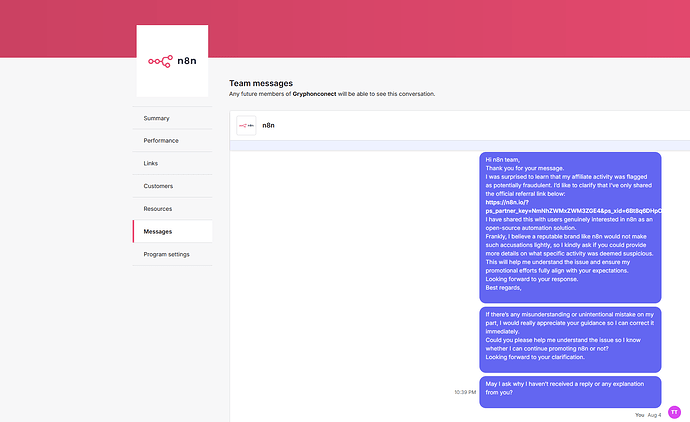The width and height of the screenshot is (690, 422).
Task: Select the Messages menu item
Action: 172,231
